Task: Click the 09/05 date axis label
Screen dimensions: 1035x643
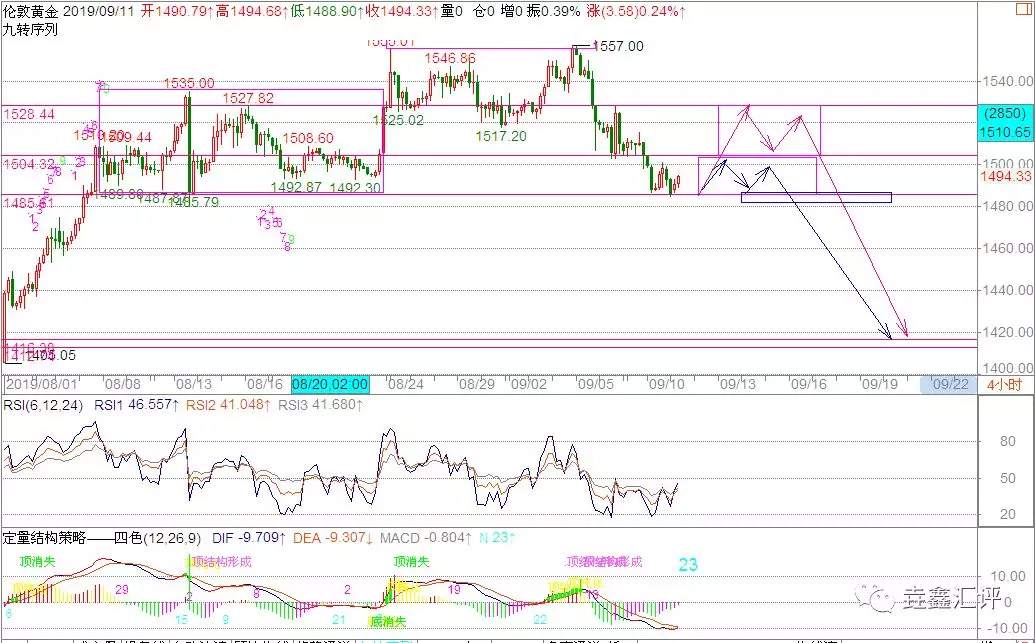Action: (x=596, y=384)
